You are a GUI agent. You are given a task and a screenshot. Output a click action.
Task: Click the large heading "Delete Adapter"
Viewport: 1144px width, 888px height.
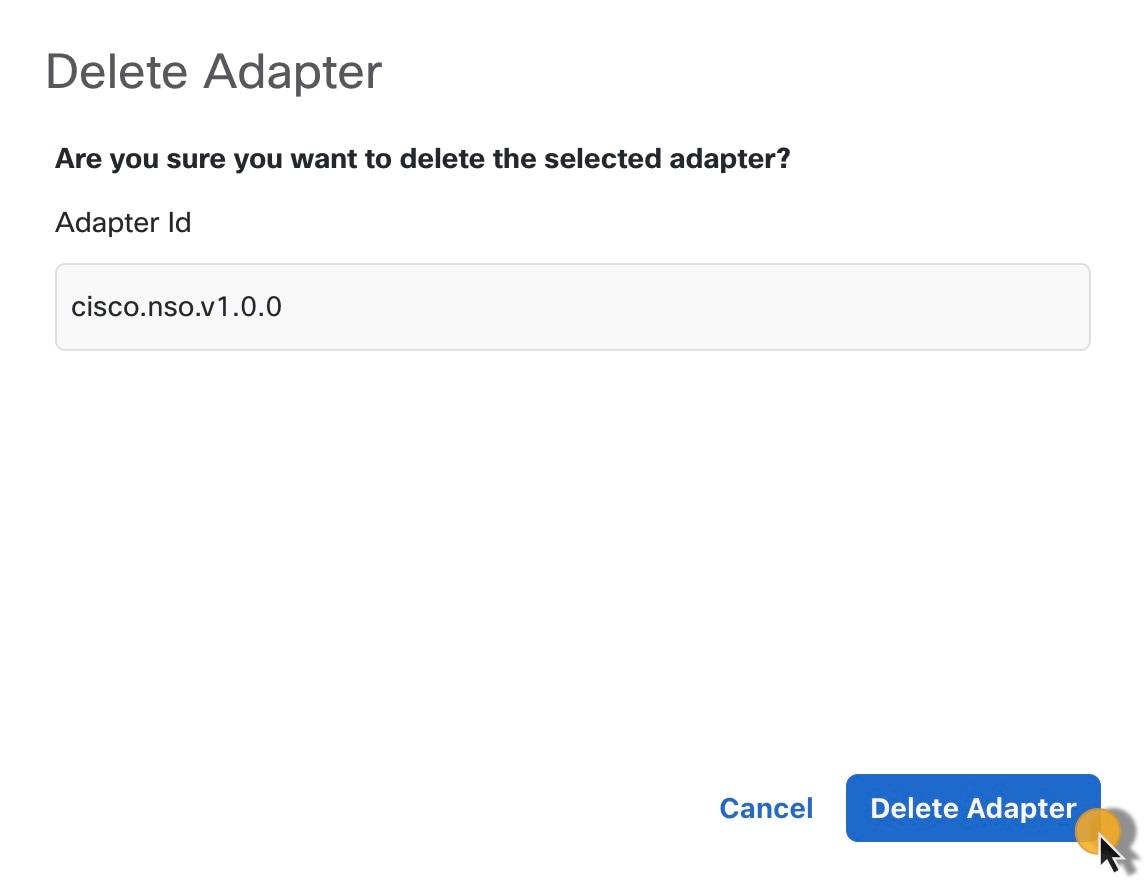tap(214, 72)
